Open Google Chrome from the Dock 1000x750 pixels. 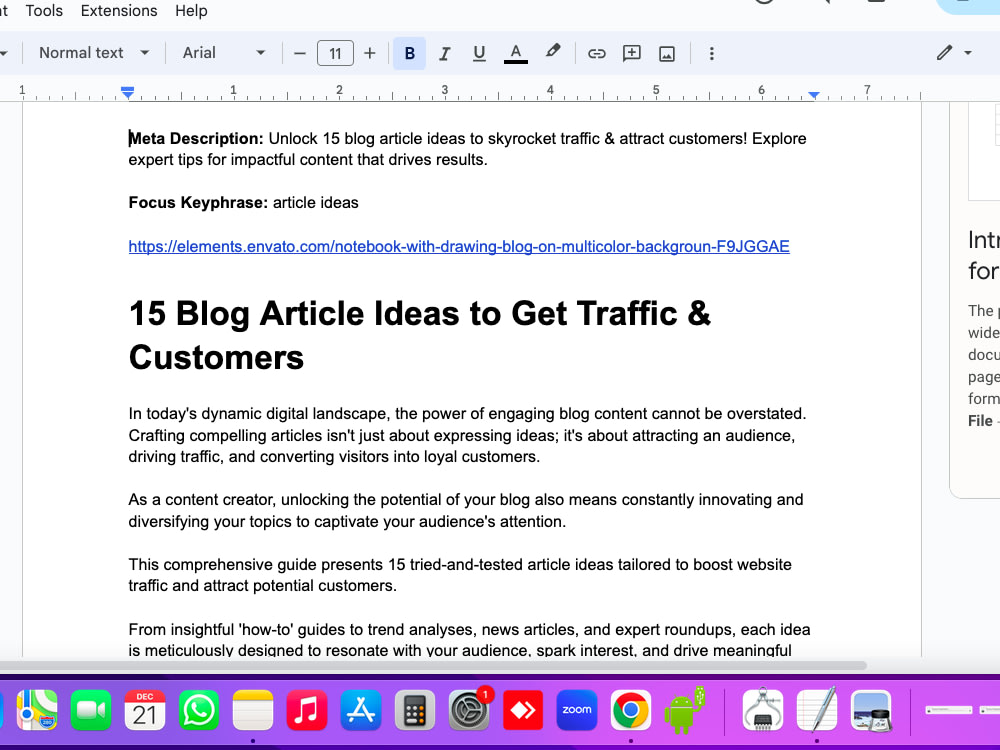pos(631,710)
